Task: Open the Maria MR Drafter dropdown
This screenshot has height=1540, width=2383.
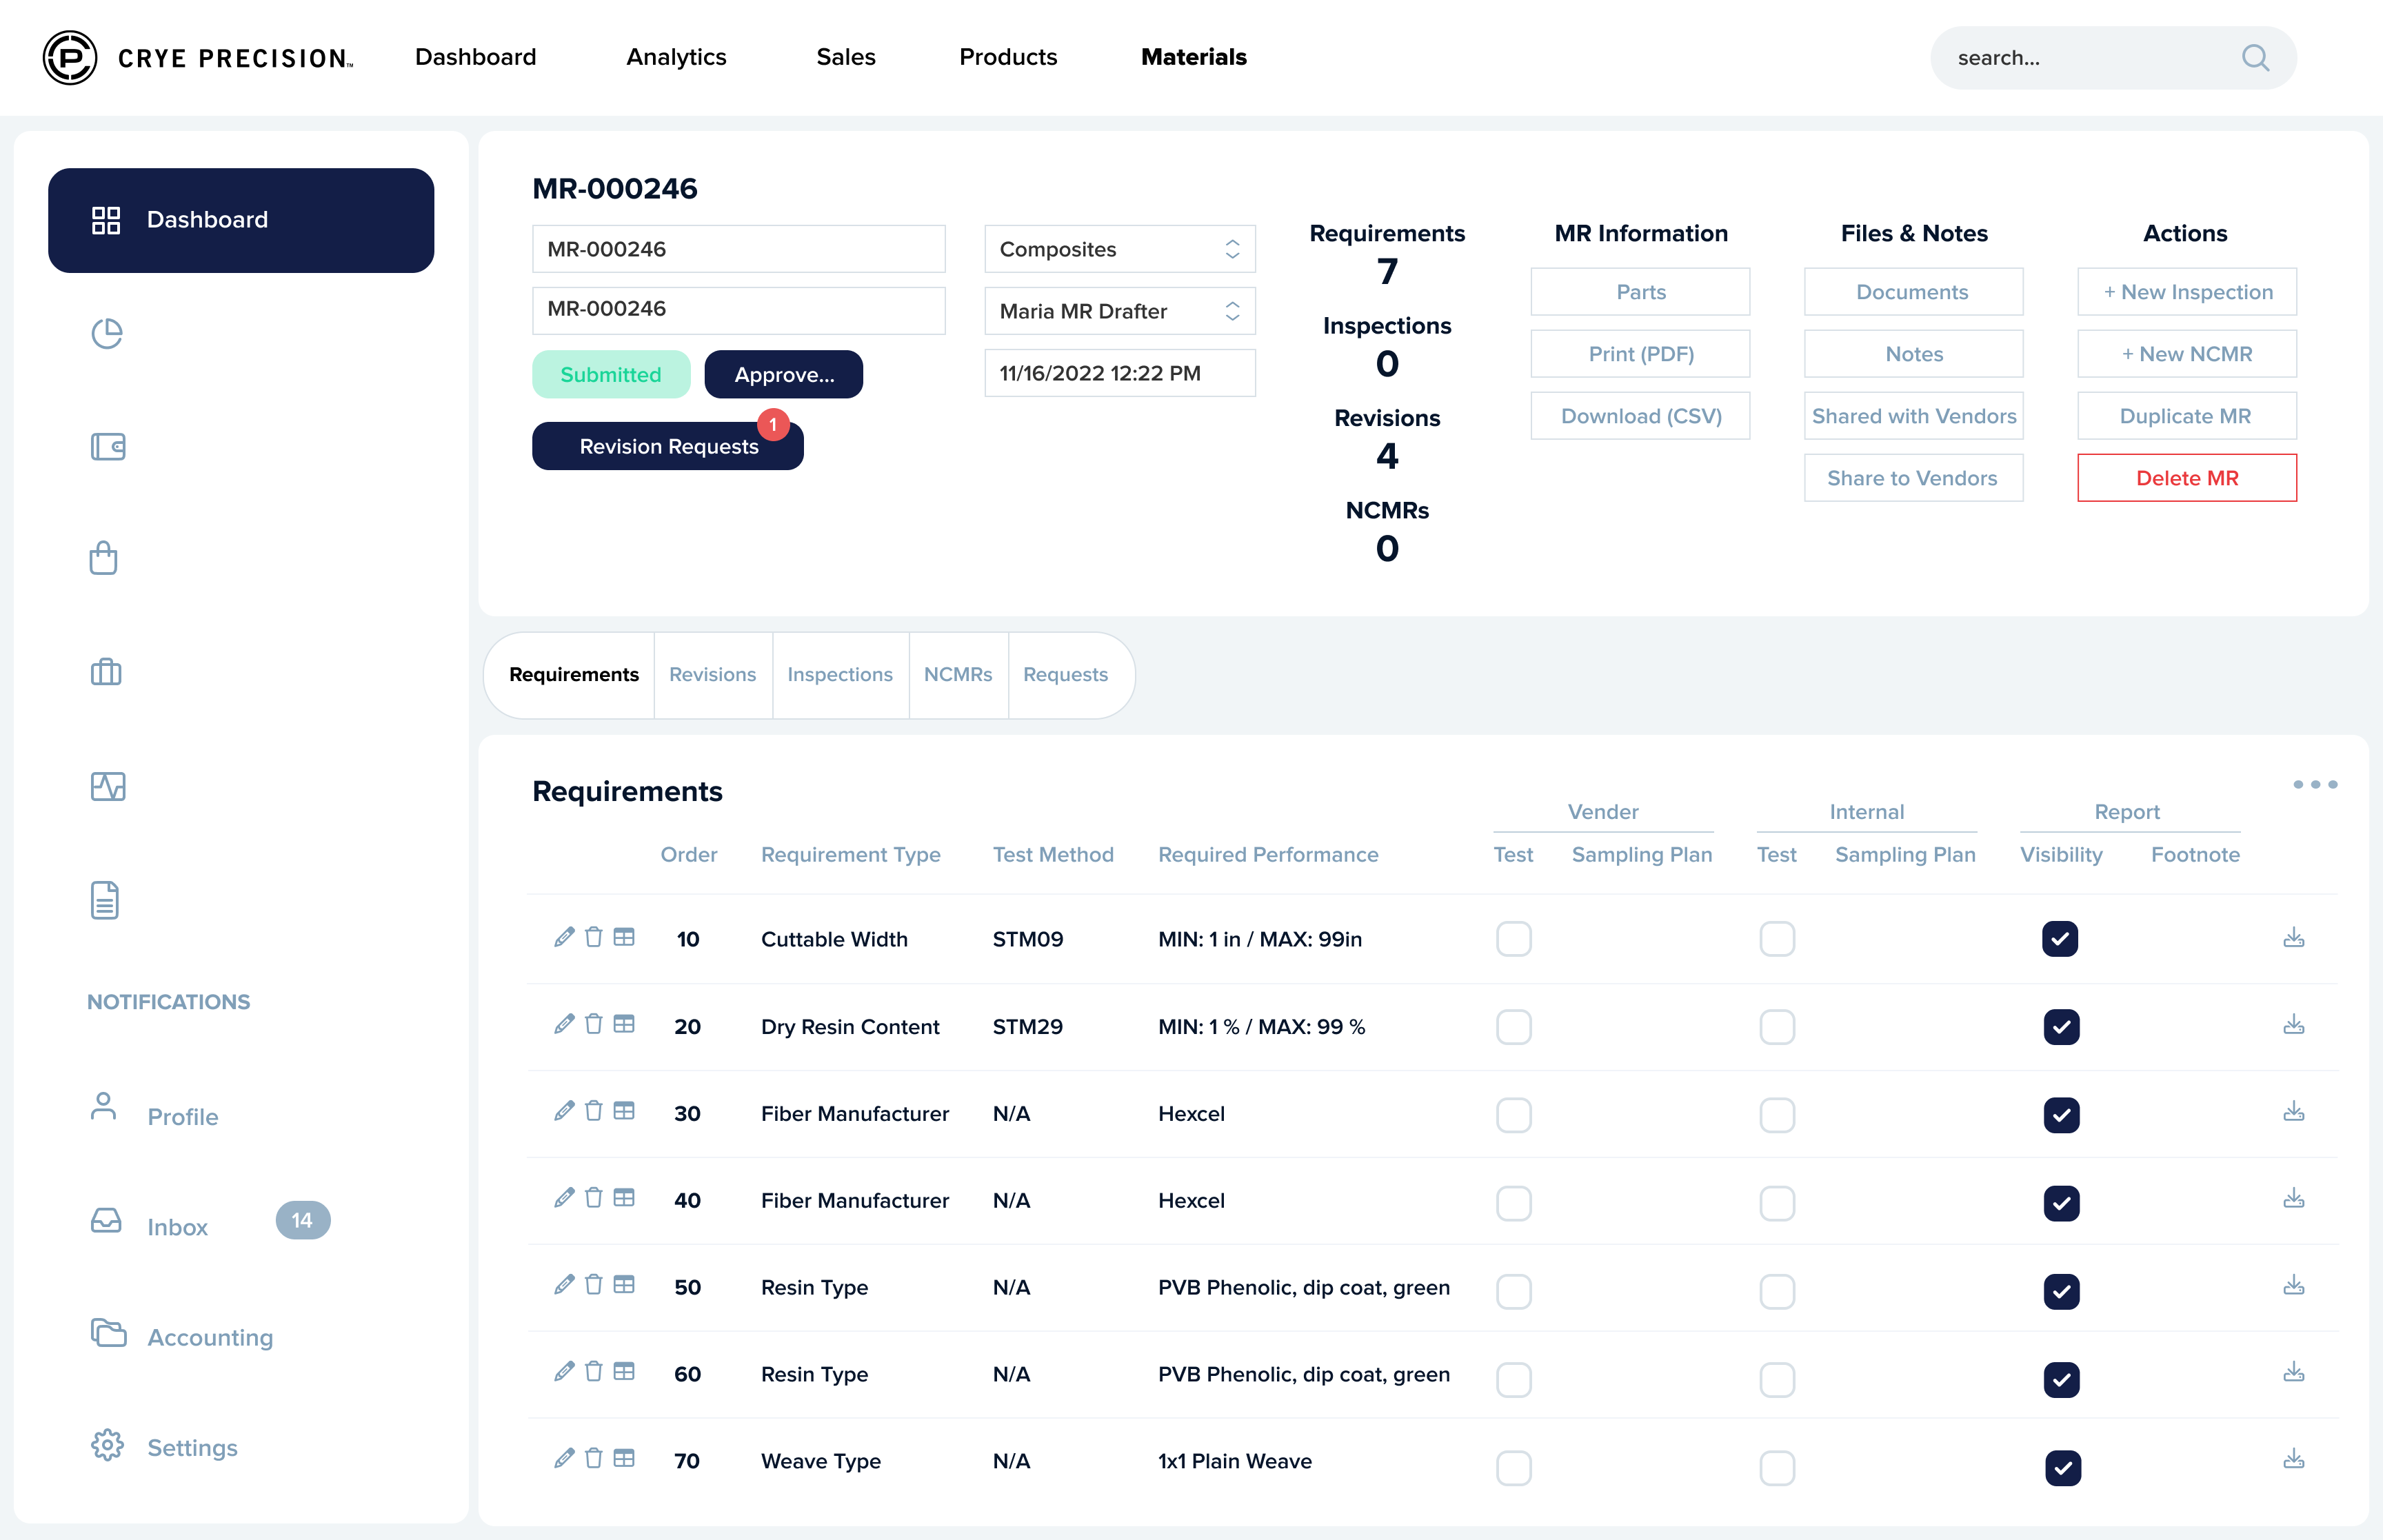Action: tap(1119, 310)
